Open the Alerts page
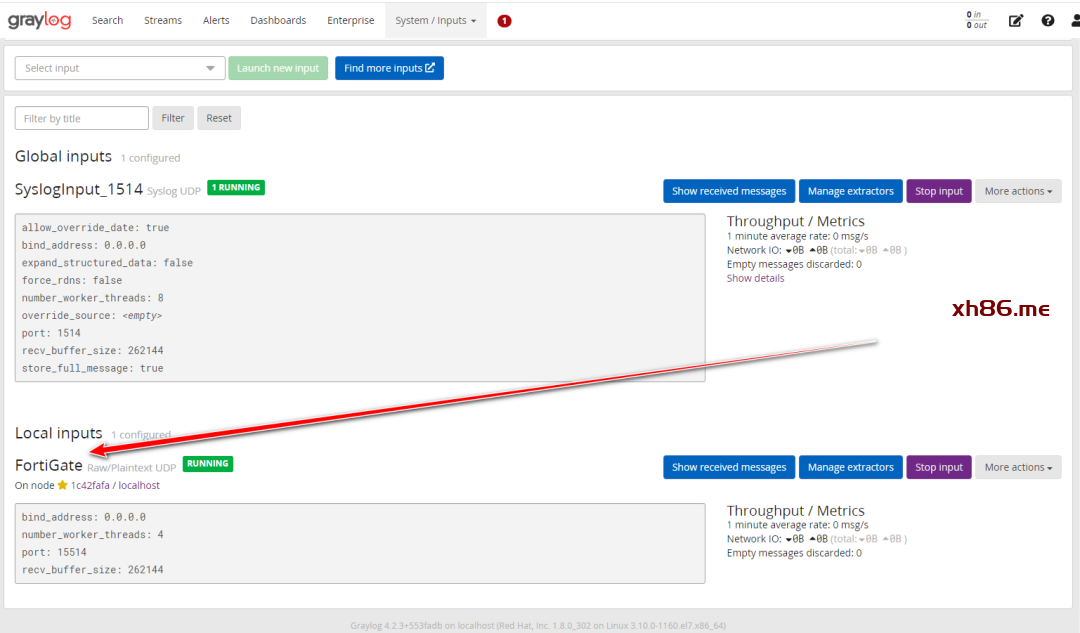The height and width of the screenshot is (633, 1080). tap(216, 21)
